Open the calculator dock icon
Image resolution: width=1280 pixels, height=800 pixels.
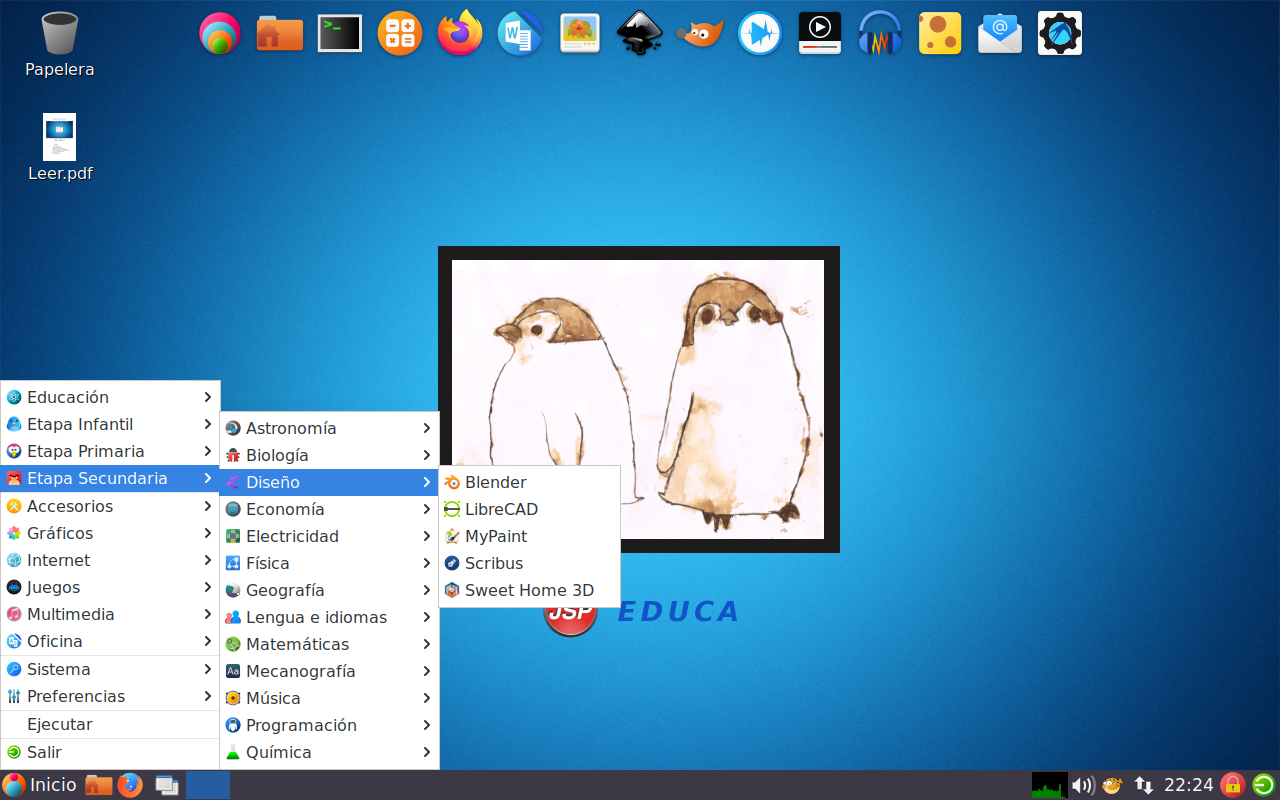point(400,33)
